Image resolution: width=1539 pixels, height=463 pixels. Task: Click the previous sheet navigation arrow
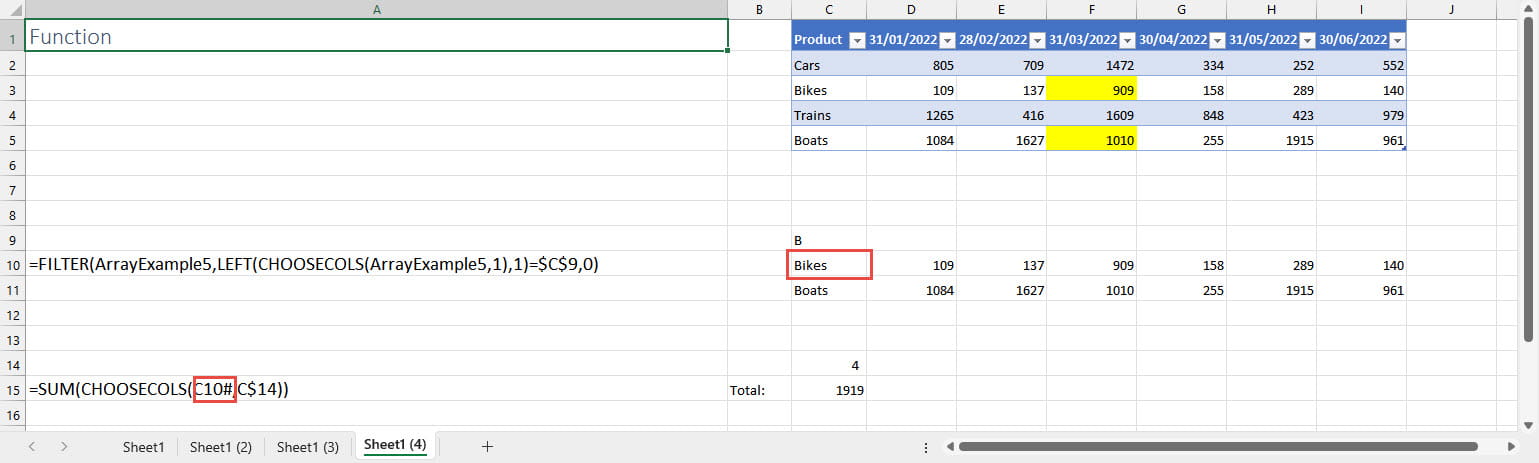(32, 447)
